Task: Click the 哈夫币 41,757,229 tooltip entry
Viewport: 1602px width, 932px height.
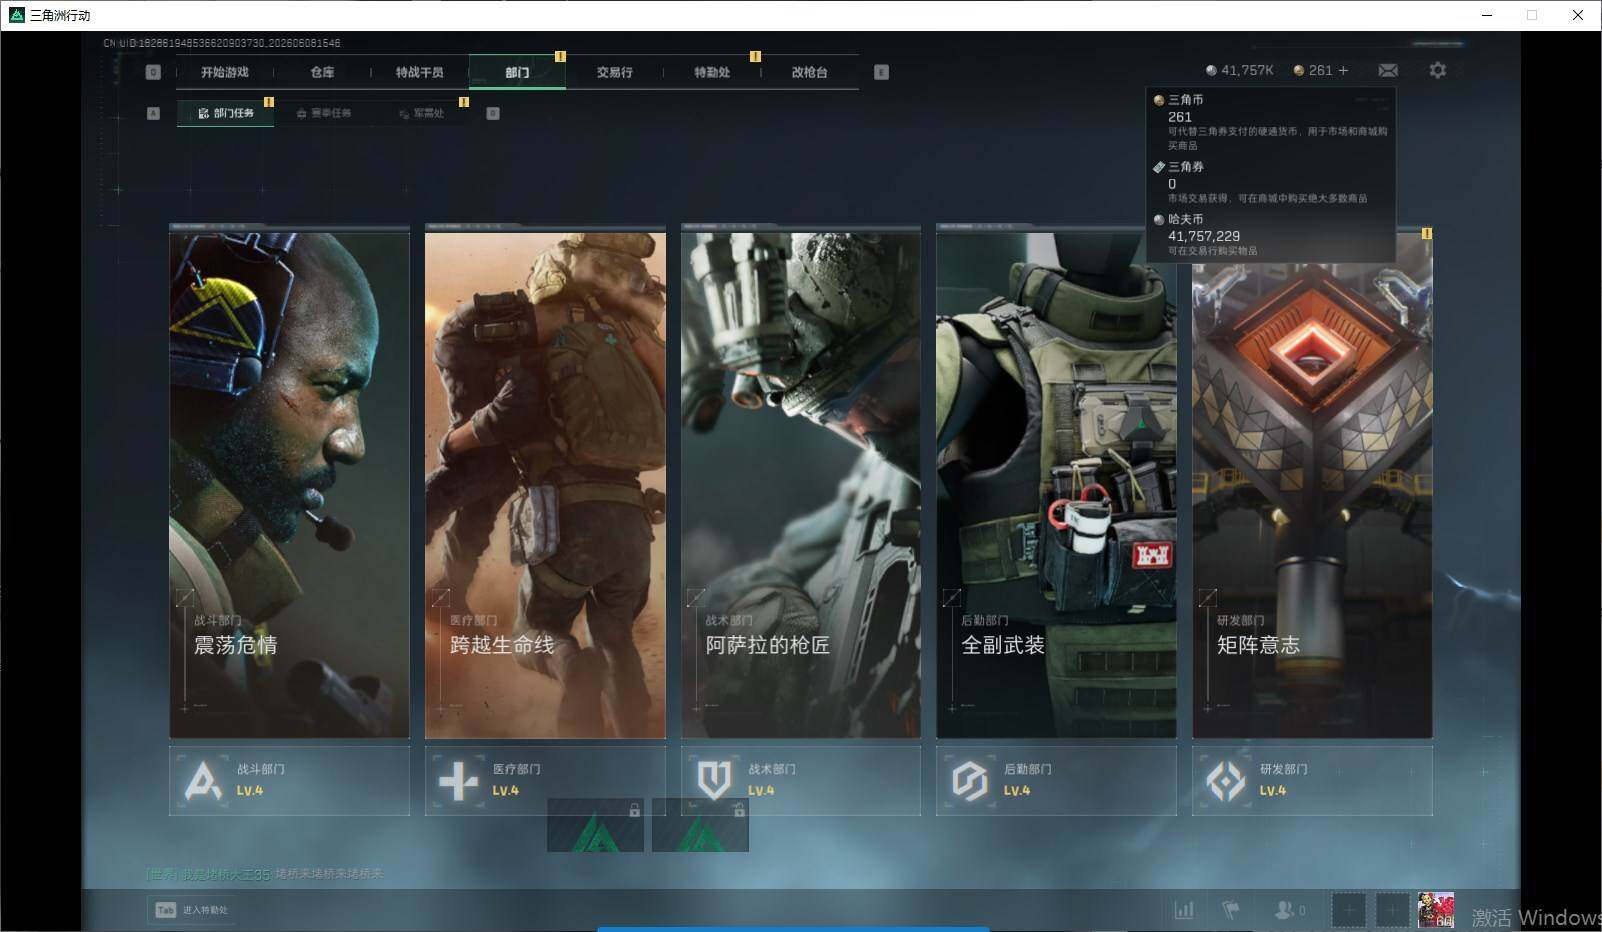Action: [x=1271, y=235]
